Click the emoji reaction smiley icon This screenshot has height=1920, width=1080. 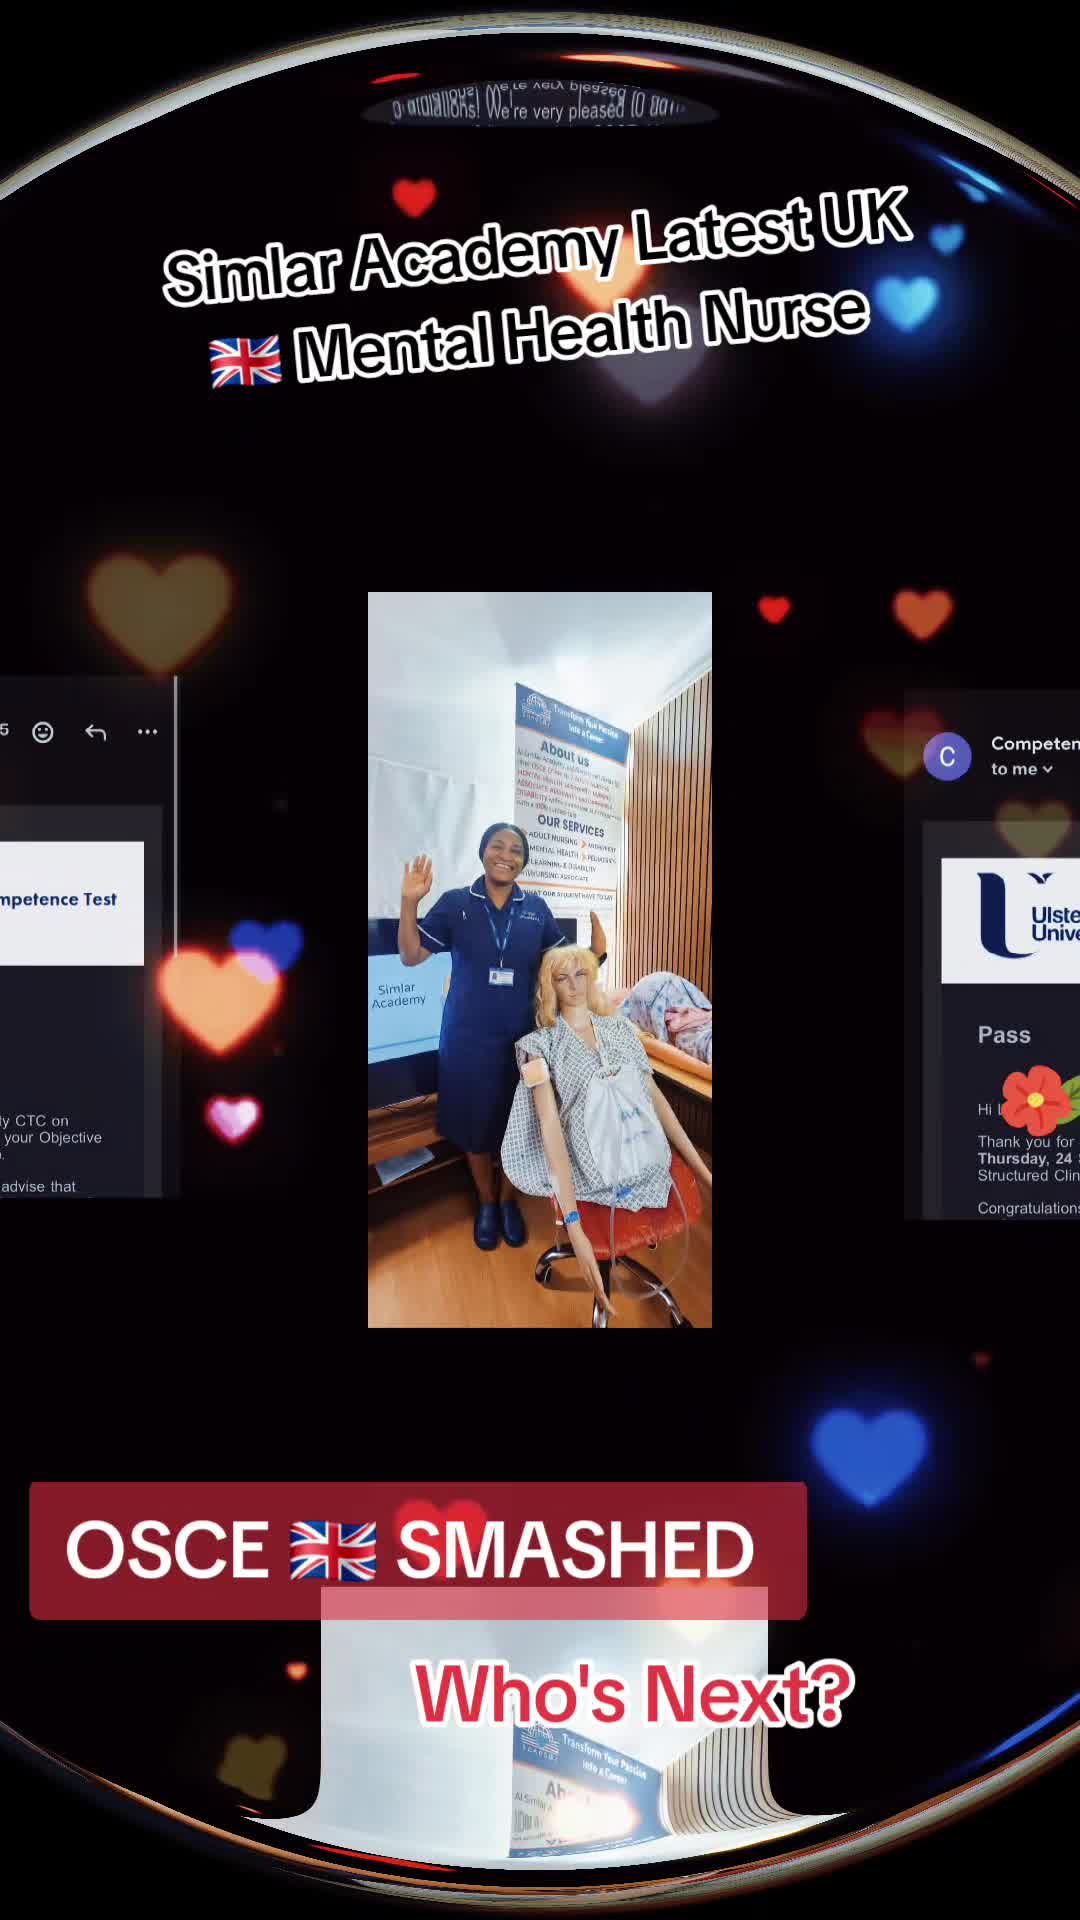pos(43,732)
